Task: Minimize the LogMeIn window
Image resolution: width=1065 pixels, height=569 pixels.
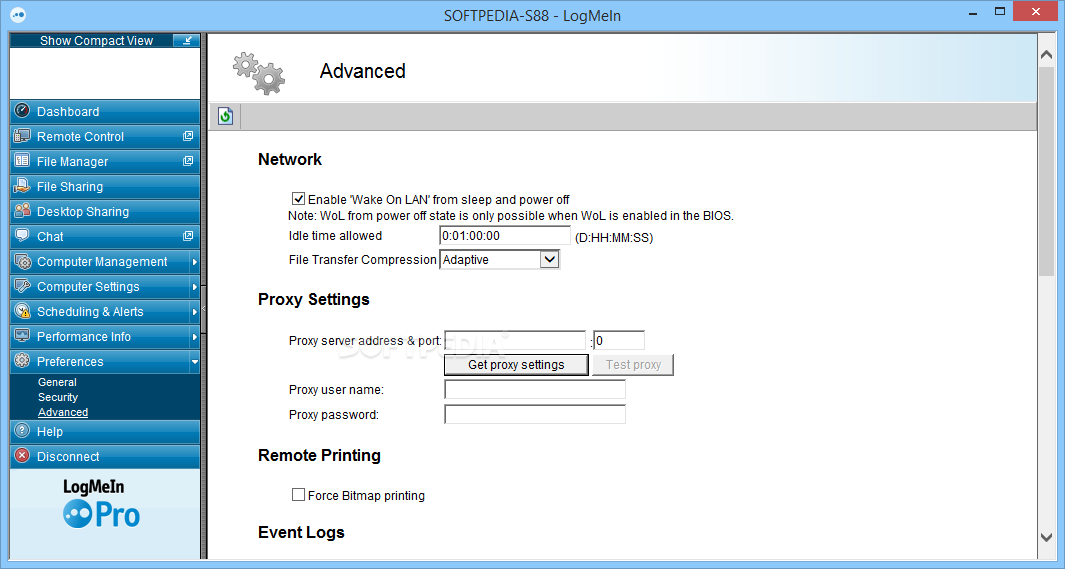Action: [973, 12]
